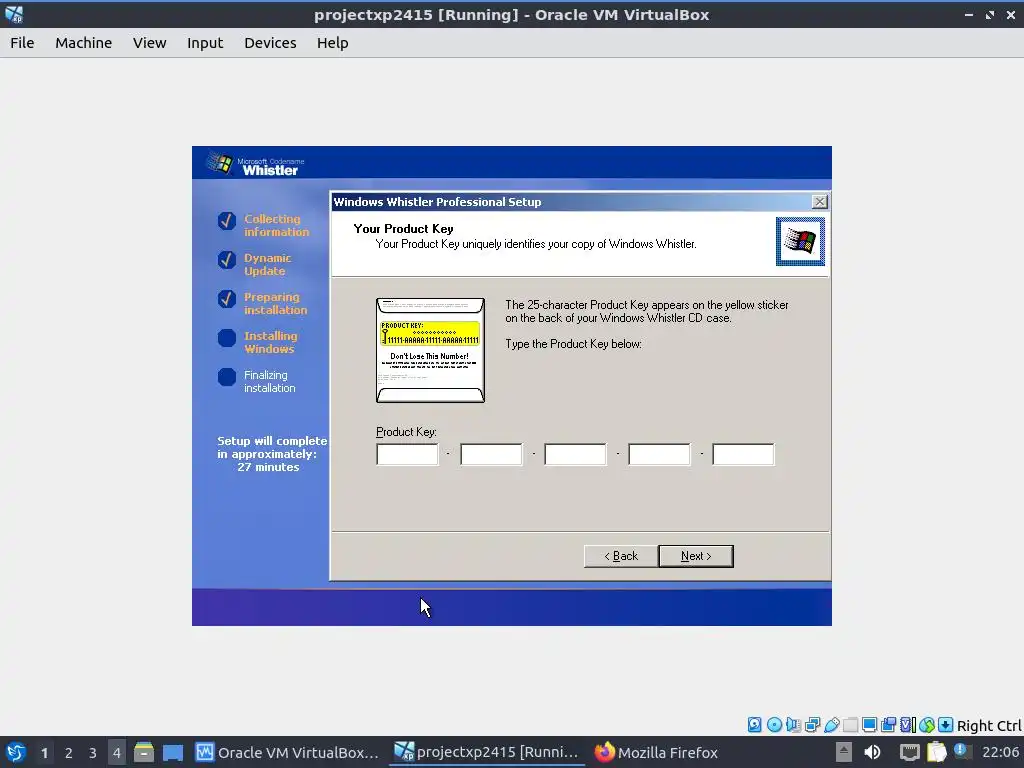The width and height of the screenshot is (1024, 768).
Task: Click the Preparing installation step checkmark
Action: tap(227, 298)
